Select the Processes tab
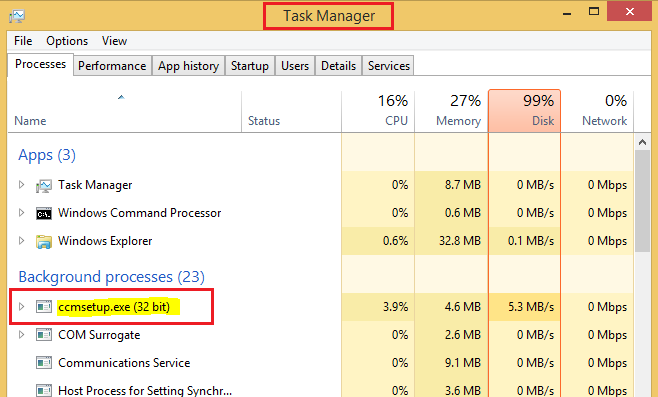 (40, 64)
